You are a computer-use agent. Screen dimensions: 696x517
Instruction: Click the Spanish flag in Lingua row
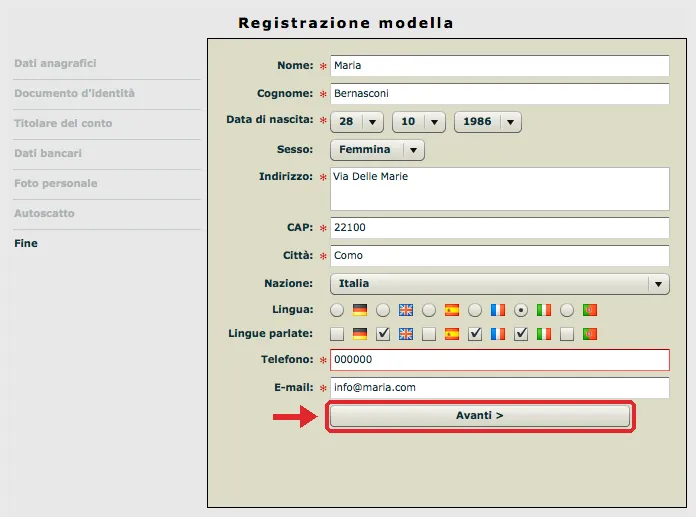[451, 310]
